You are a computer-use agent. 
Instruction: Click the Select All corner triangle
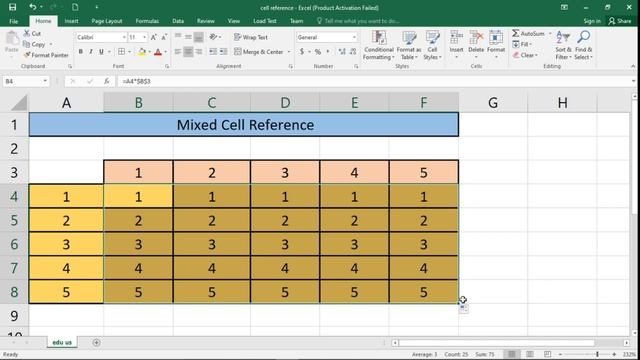[19, 103]
